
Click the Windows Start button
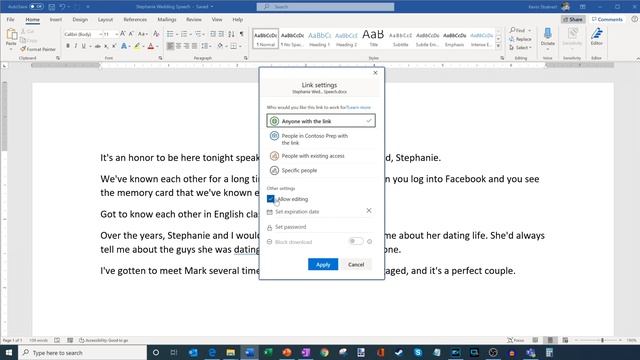[x=9, y=352]
